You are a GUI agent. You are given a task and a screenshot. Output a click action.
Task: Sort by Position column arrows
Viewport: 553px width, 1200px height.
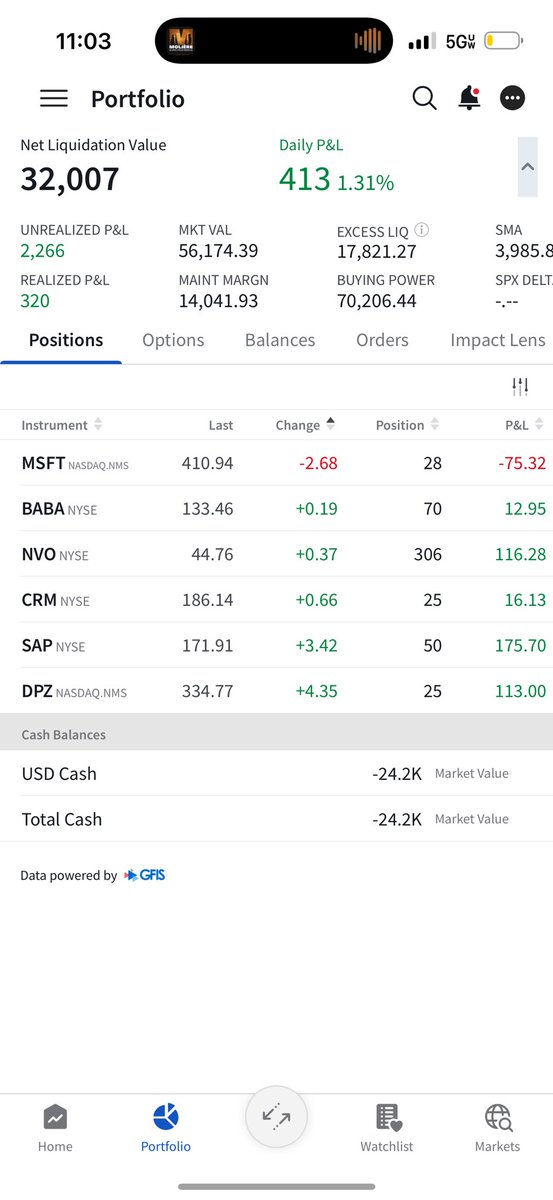pyautogui.click(x=434, y=425)
